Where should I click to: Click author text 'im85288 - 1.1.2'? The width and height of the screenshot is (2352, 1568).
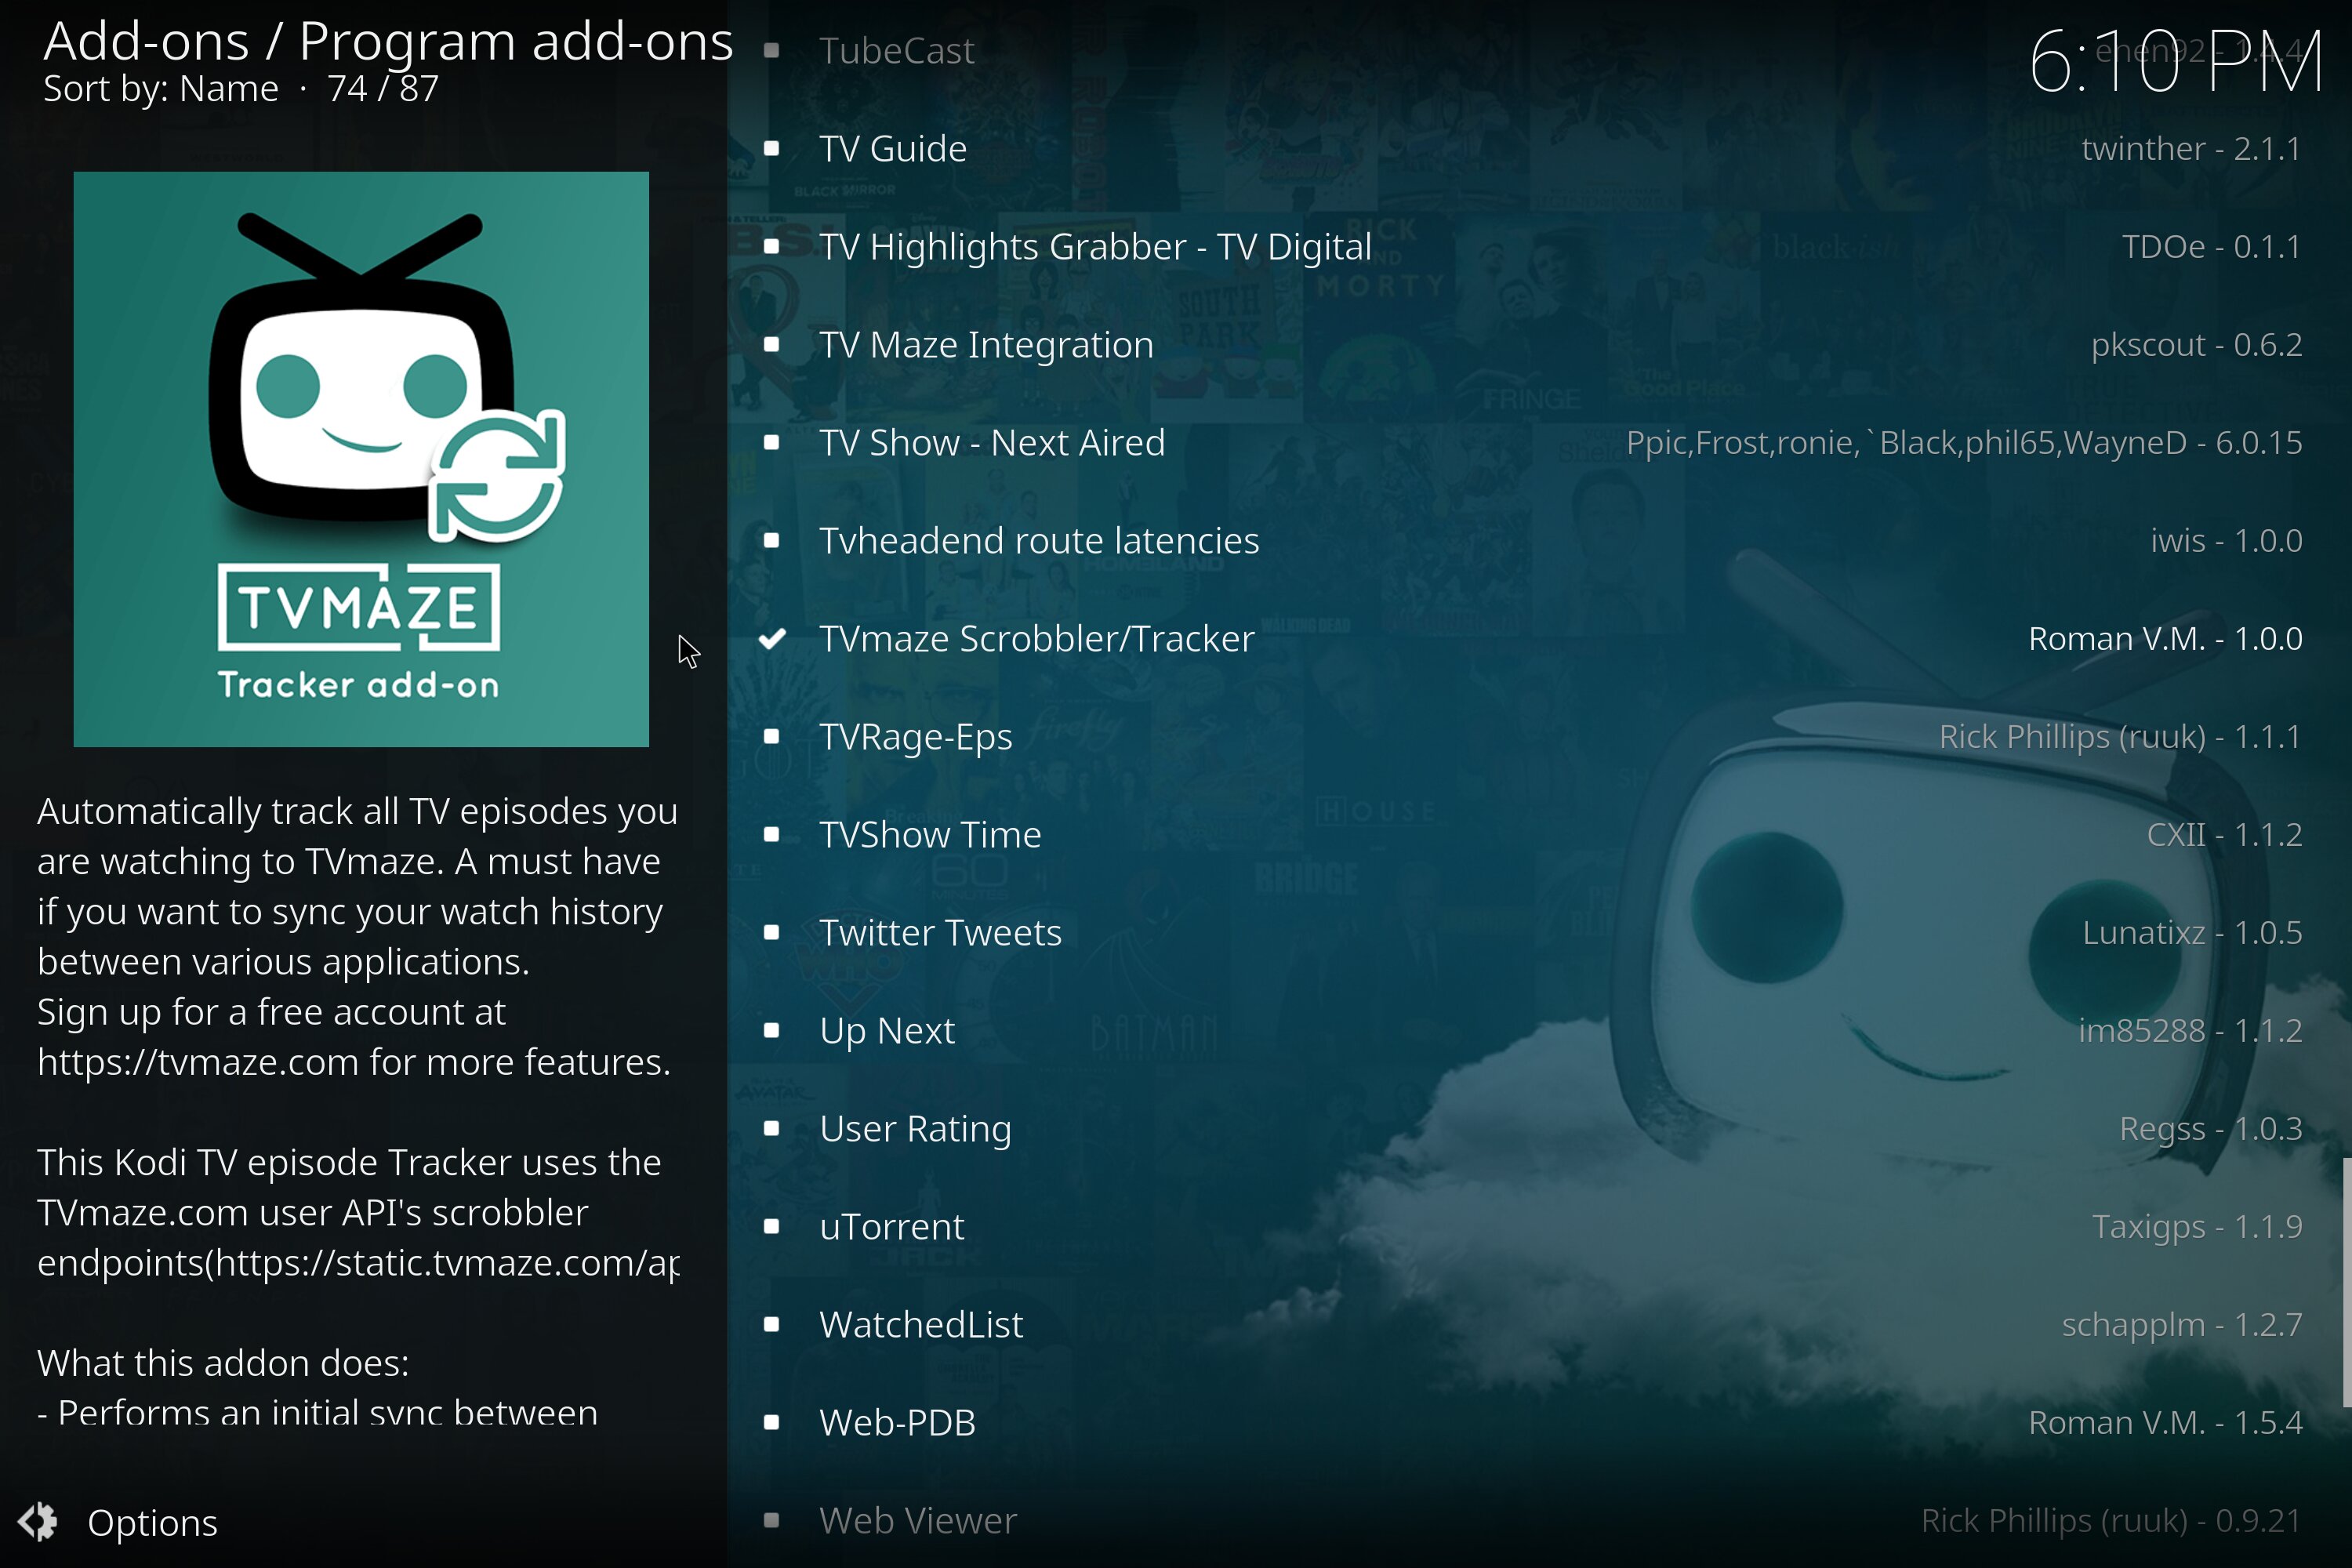(2190, 1030)
